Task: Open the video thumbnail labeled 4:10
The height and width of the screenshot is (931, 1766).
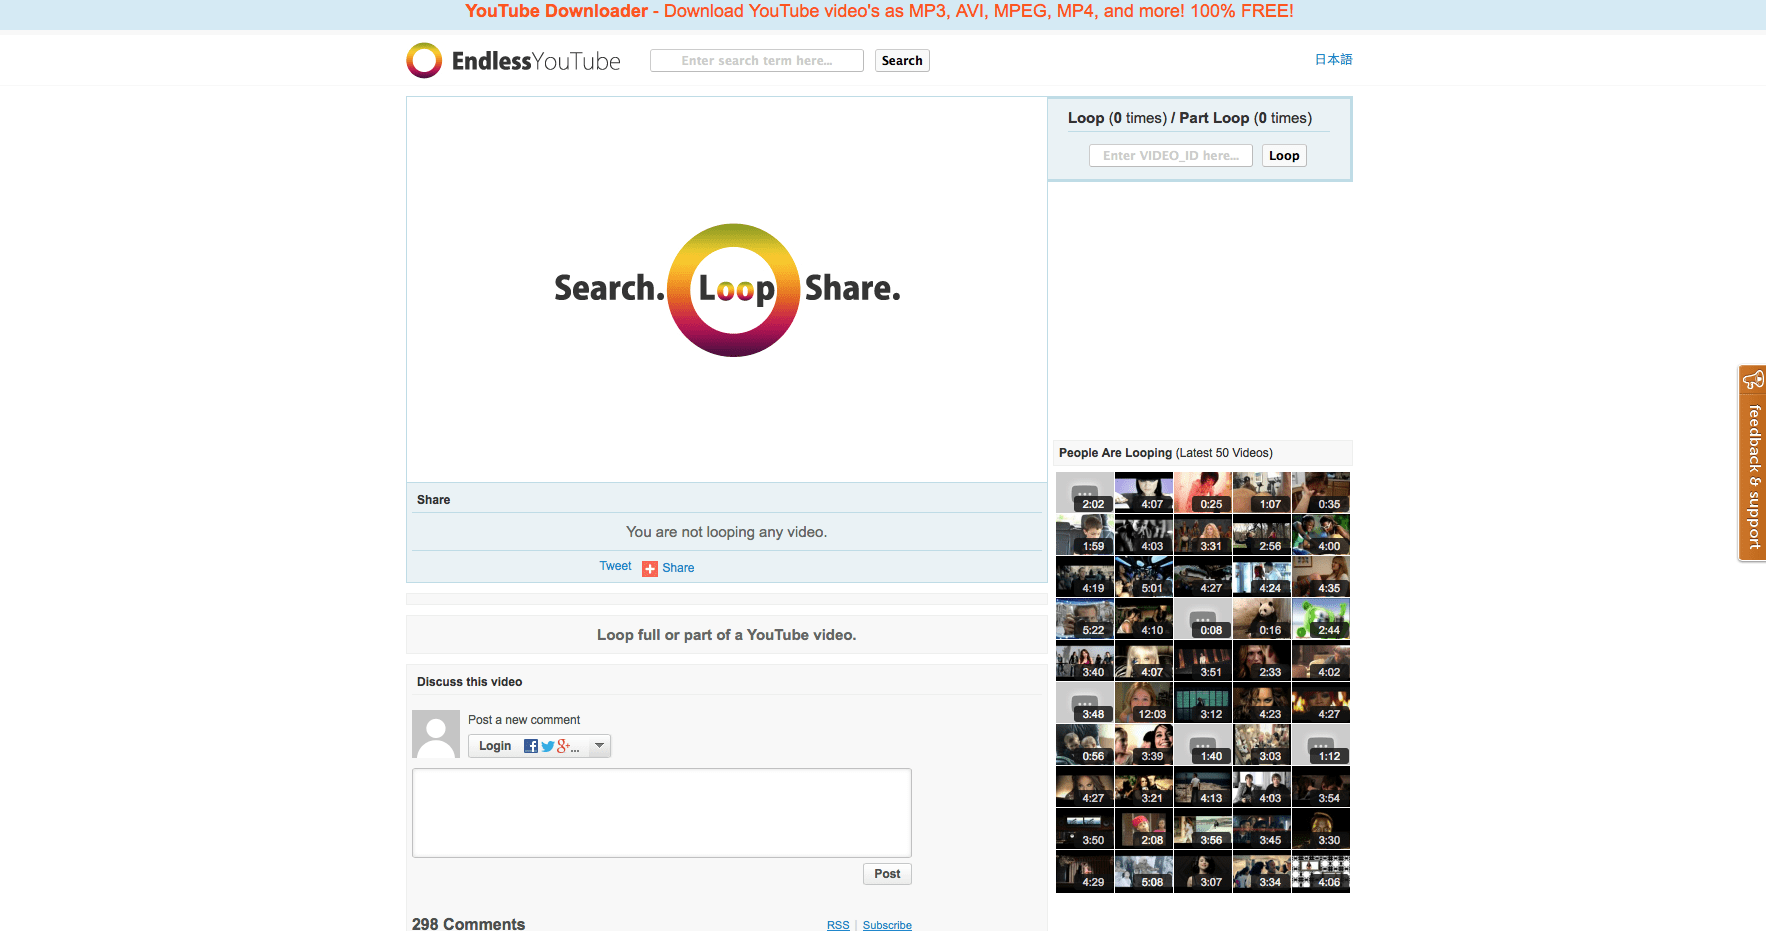Action: [x=1144, y=618]
